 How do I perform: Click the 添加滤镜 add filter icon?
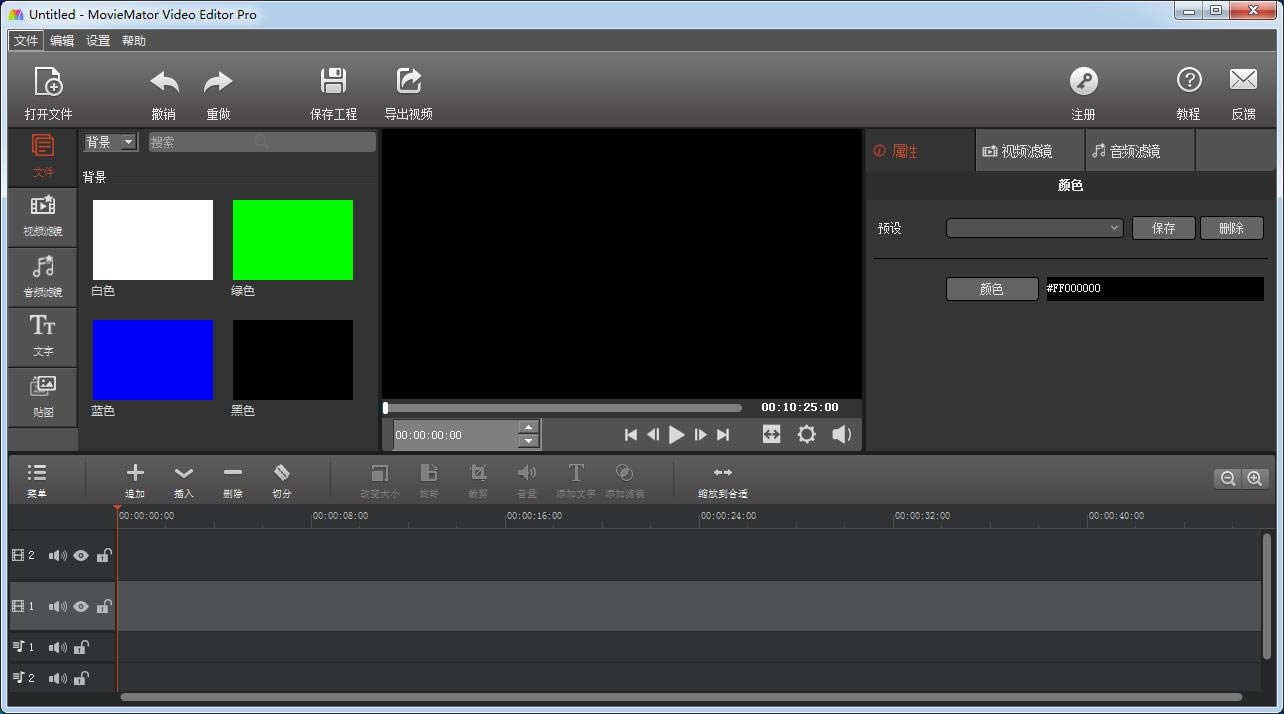tap(625, 472)
